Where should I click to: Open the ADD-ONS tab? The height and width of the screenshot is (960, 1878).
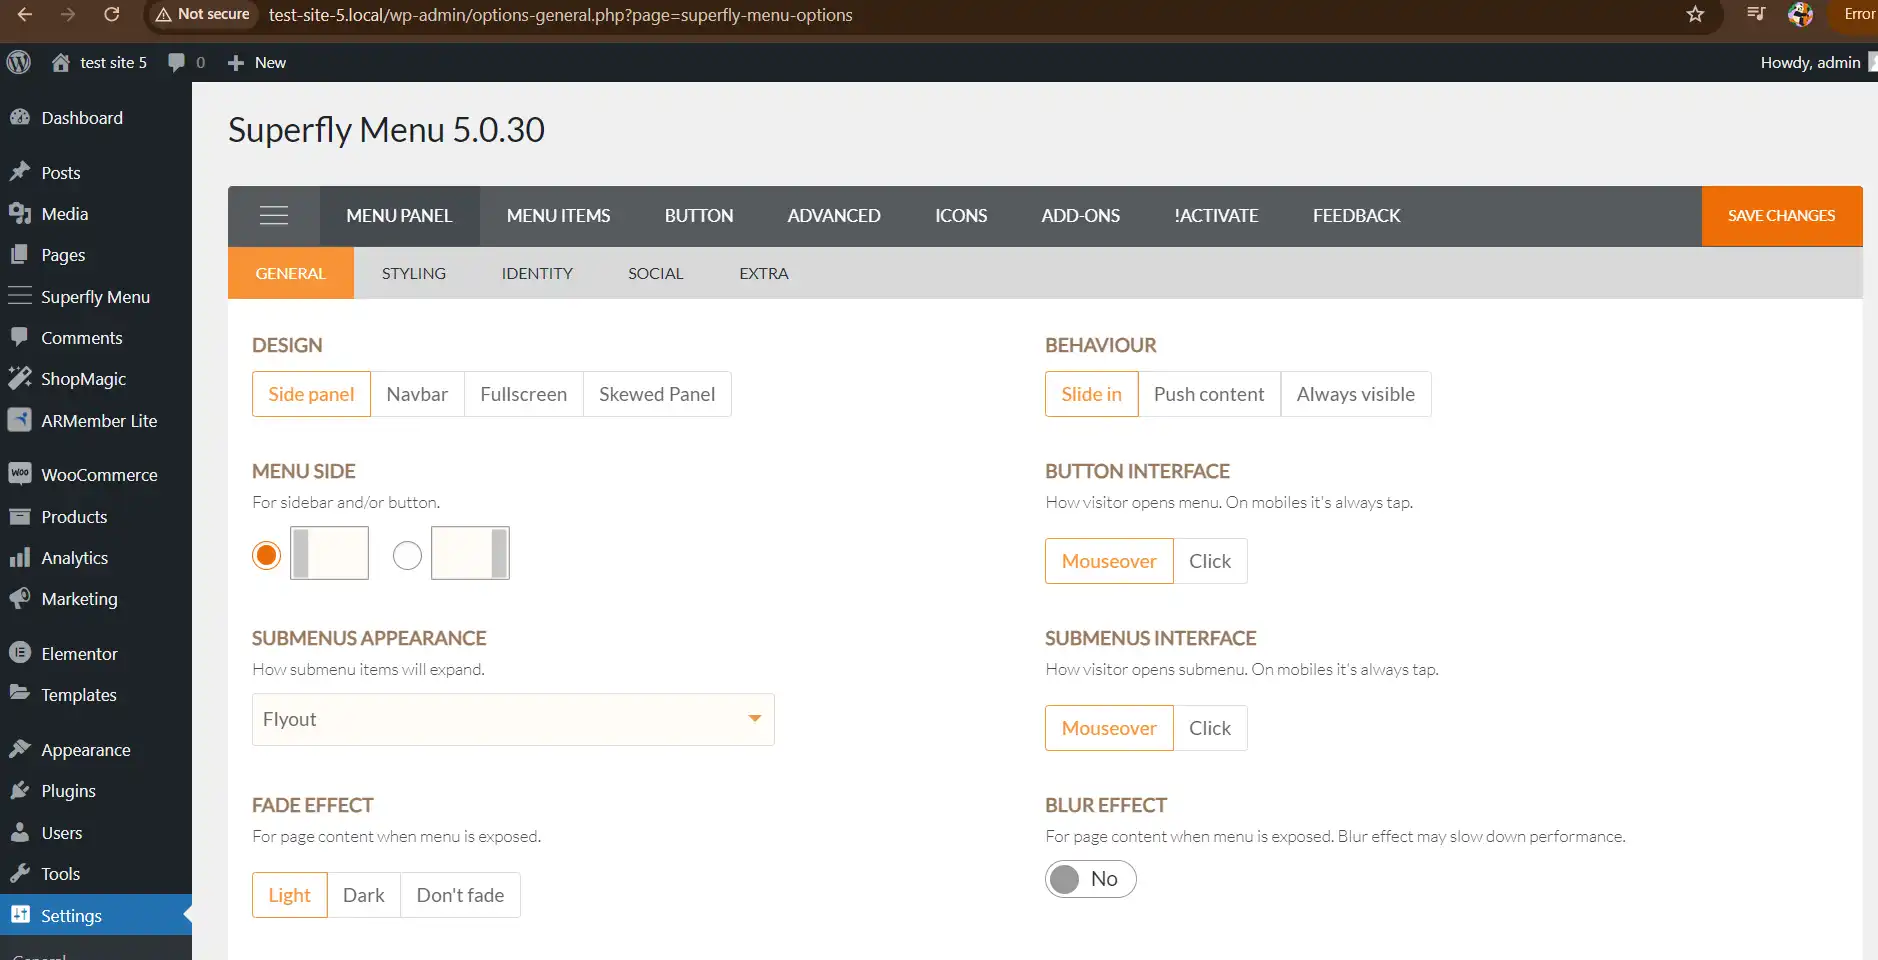[x=1080, y=216]
